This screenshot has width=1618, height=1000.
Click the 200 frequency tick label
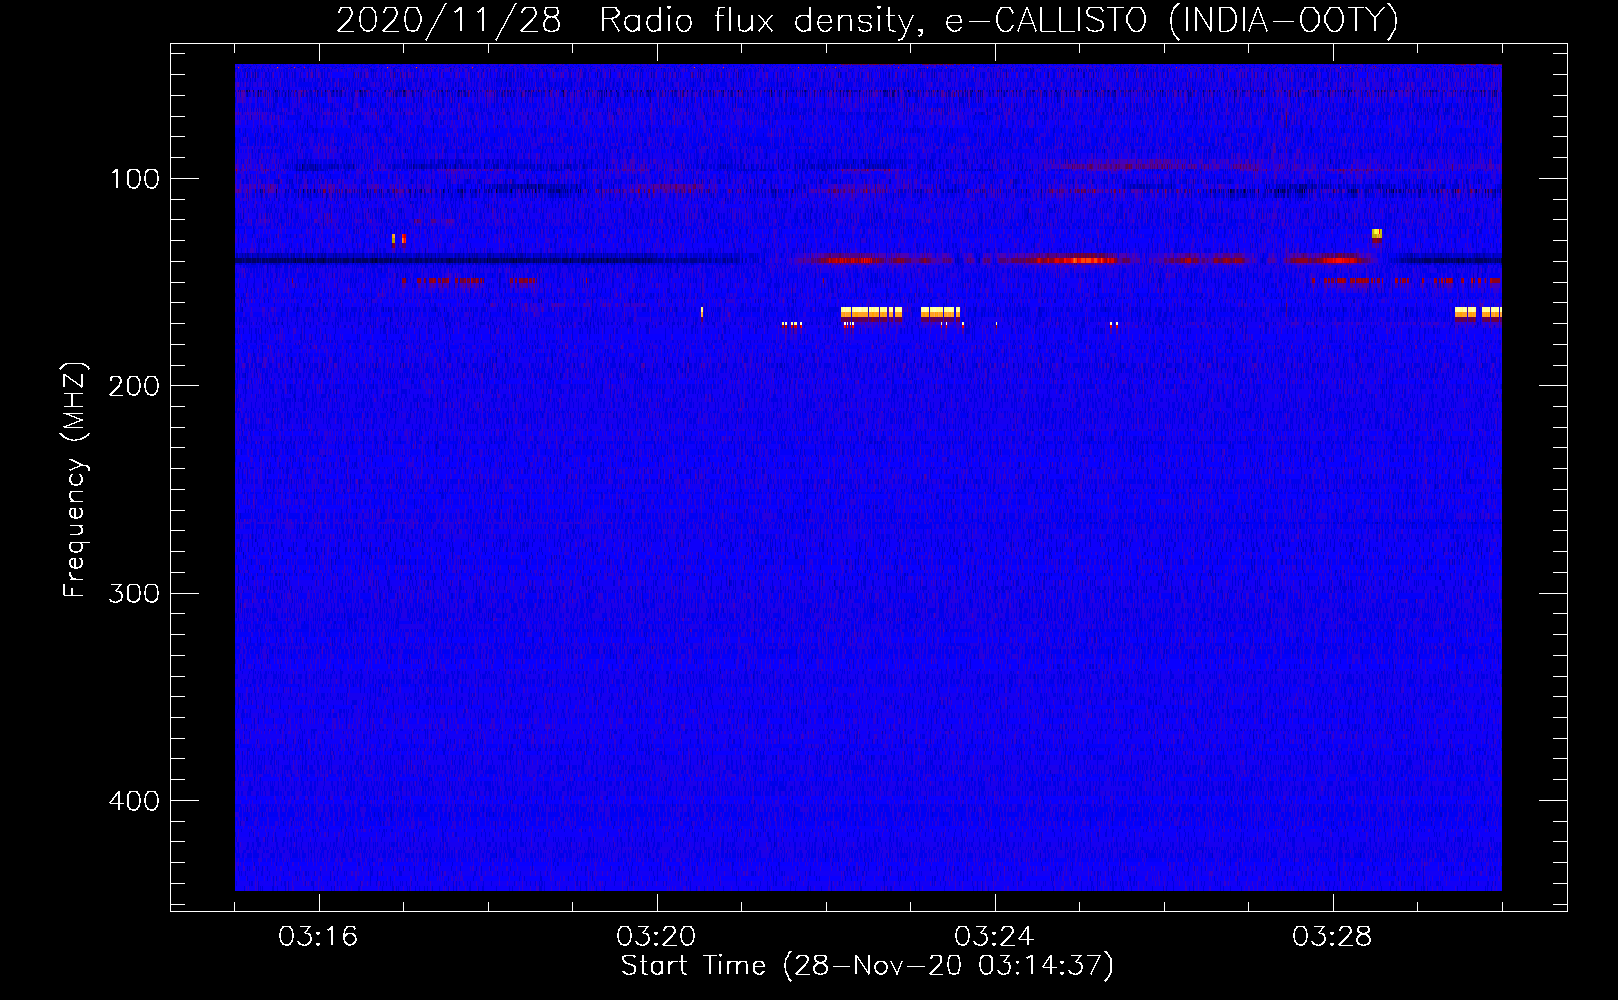pos(134,387)
